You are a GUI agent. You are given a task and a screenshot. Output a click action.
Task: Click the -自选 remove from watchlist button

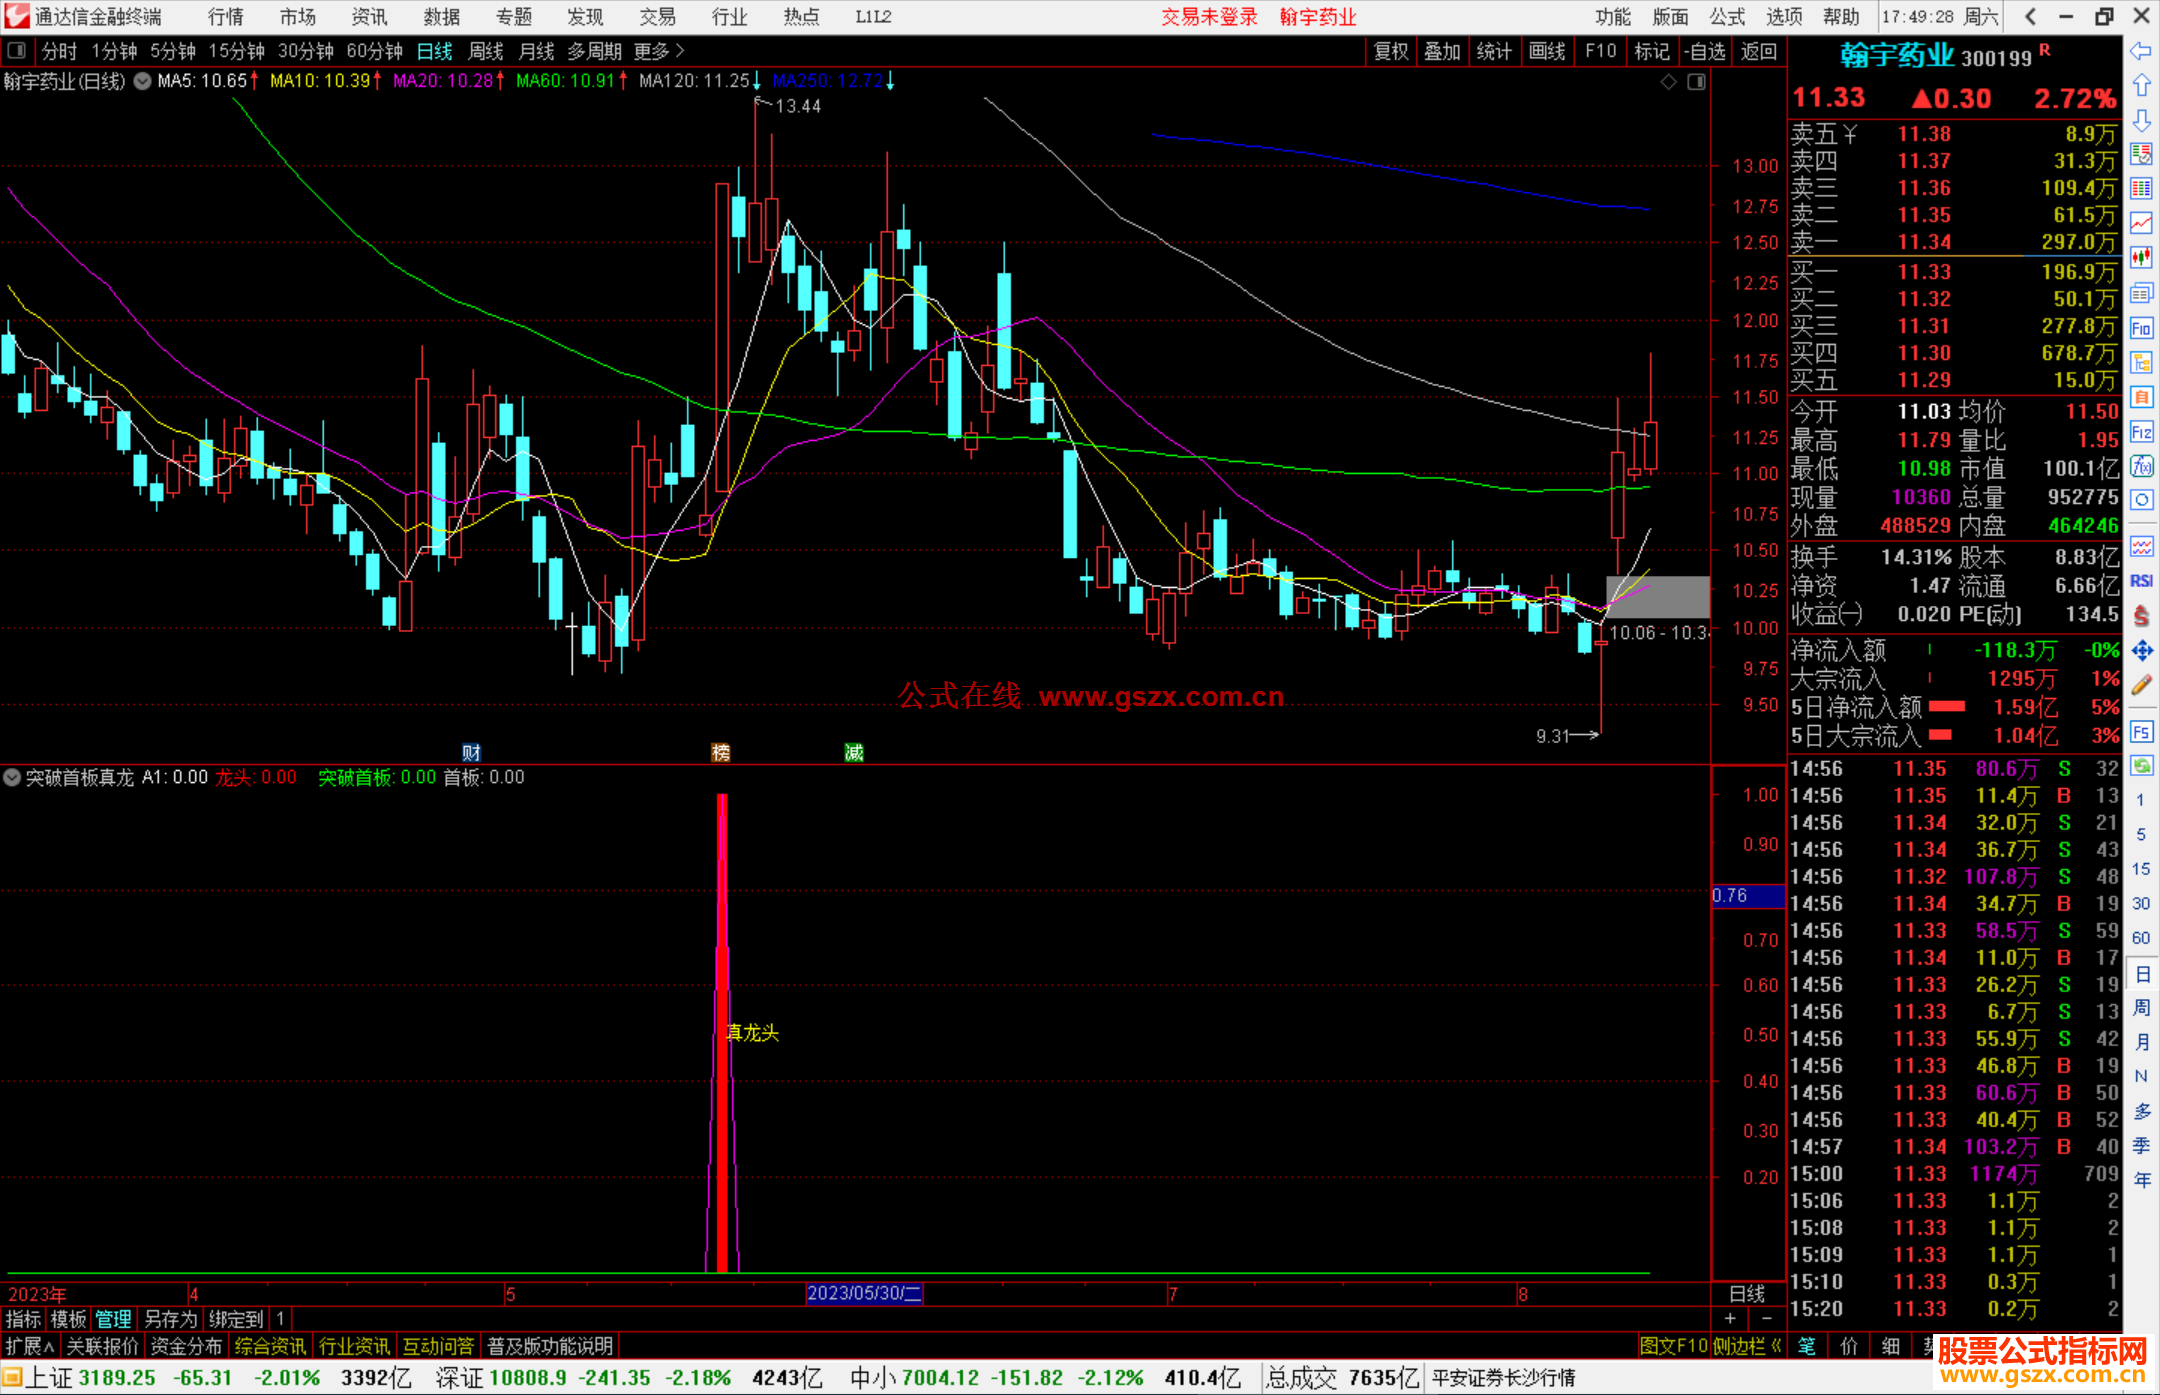[x=1704, y=51]
